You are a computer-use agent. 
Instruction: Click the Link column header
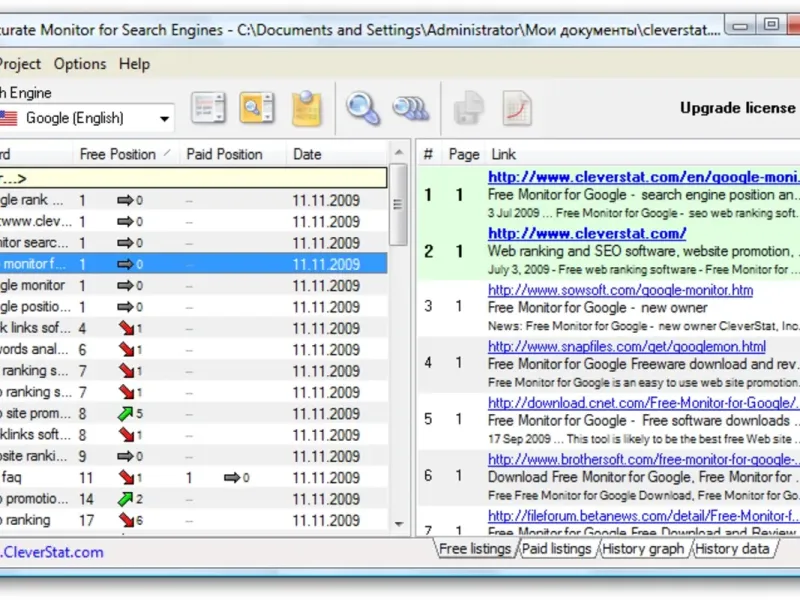pyautogui.click(x=504, y=154)
